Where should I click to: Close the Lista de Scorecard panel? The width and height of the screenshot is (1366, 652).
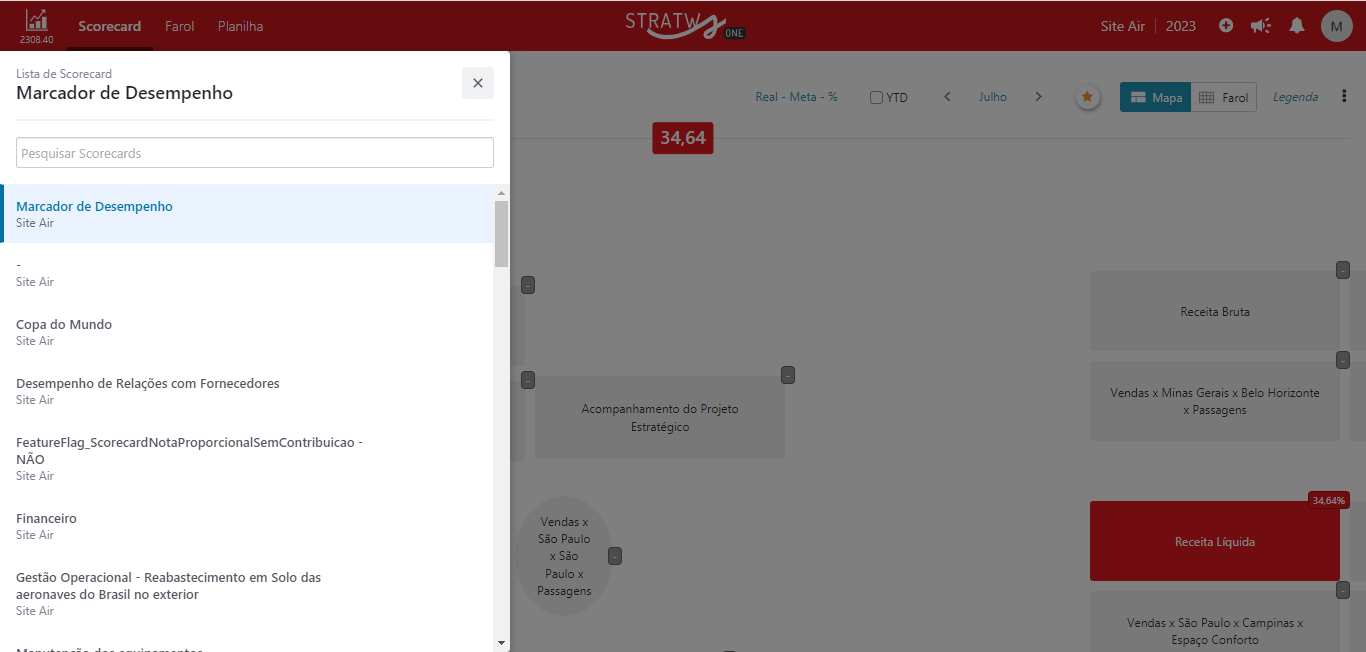click(x=478, y=83)
